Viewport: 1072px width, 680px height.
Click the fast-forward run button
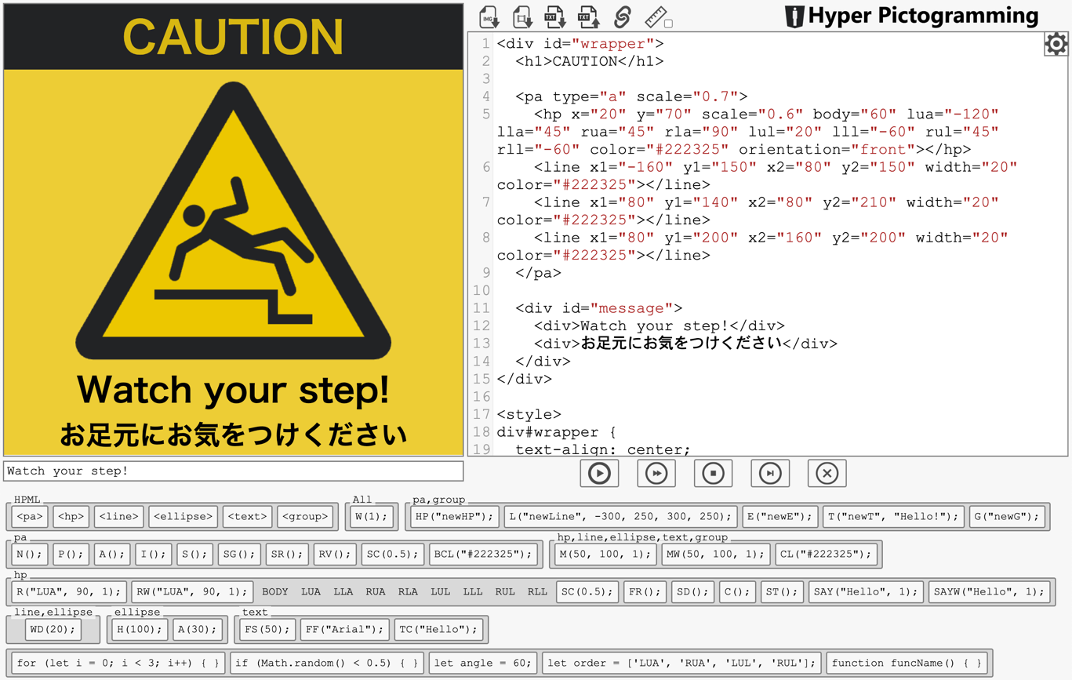click(x=656, y=473)
